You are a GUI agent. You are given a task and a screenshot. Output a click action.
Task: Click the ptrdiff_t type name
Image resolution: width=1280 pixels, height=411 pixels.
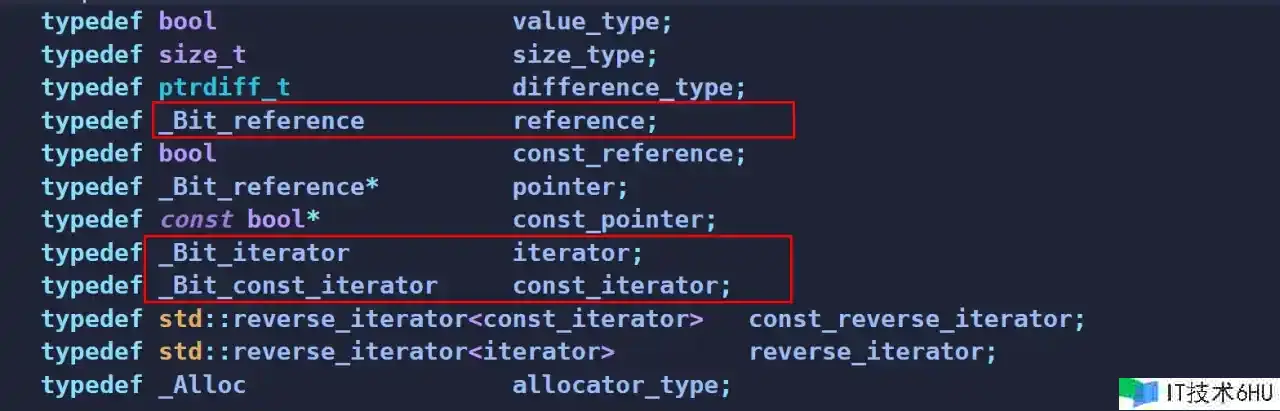pos(224,87)
